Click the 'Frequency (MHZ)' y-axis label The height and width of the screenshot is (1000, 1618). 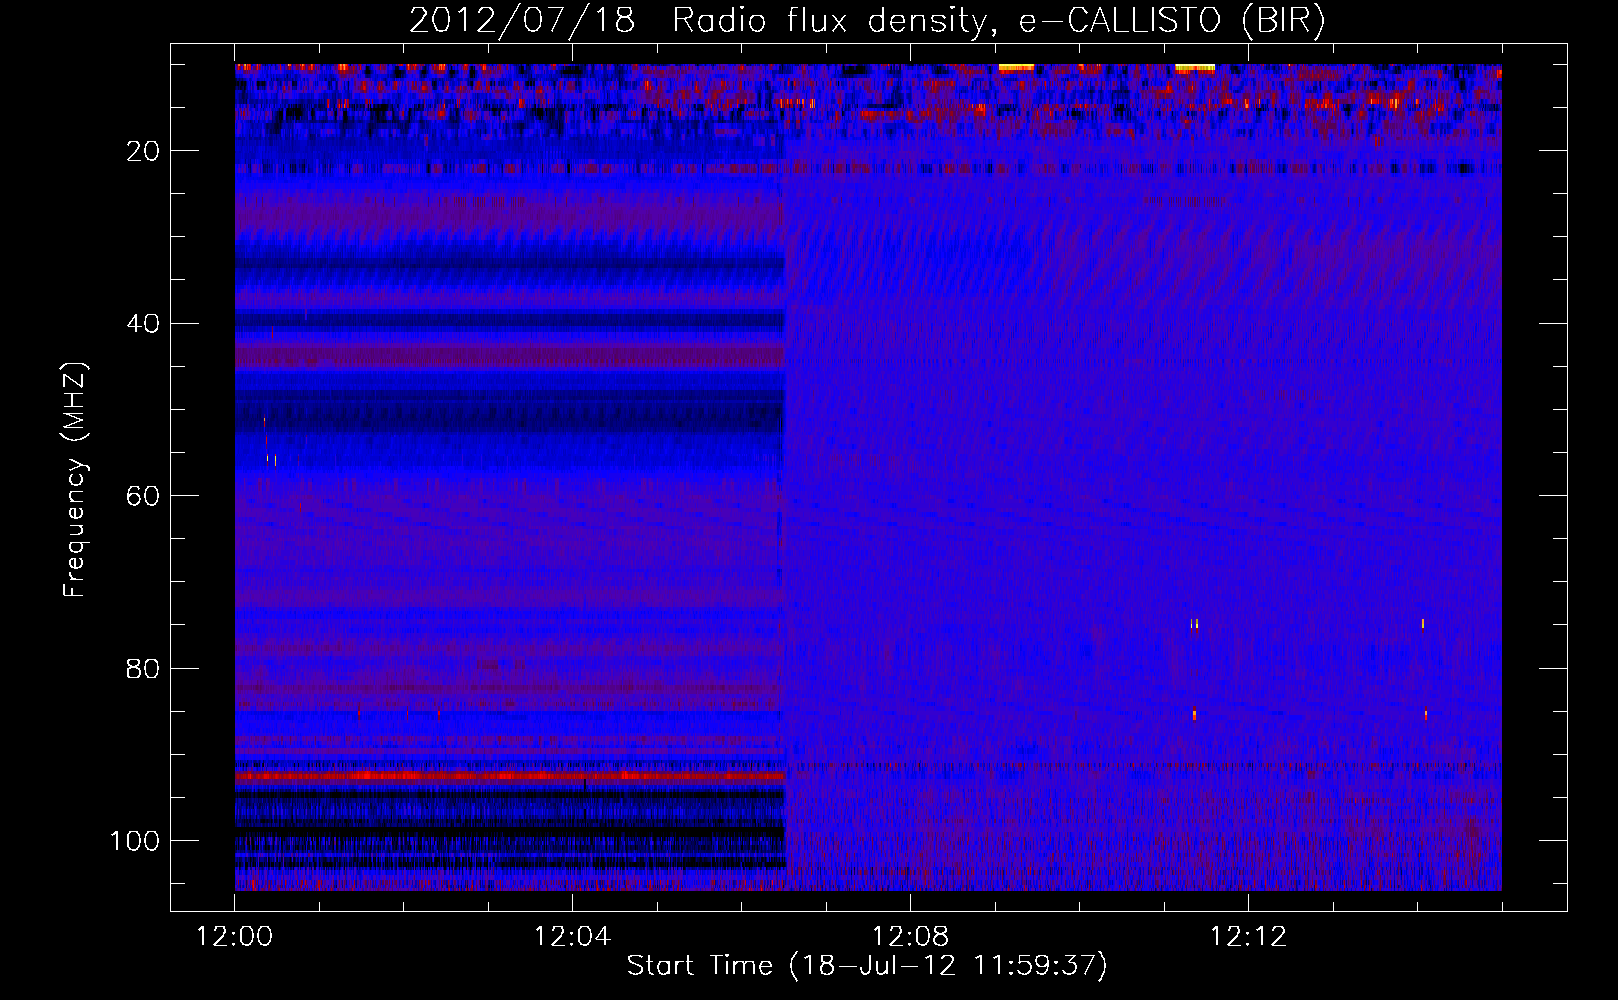(x=75, y=480)
